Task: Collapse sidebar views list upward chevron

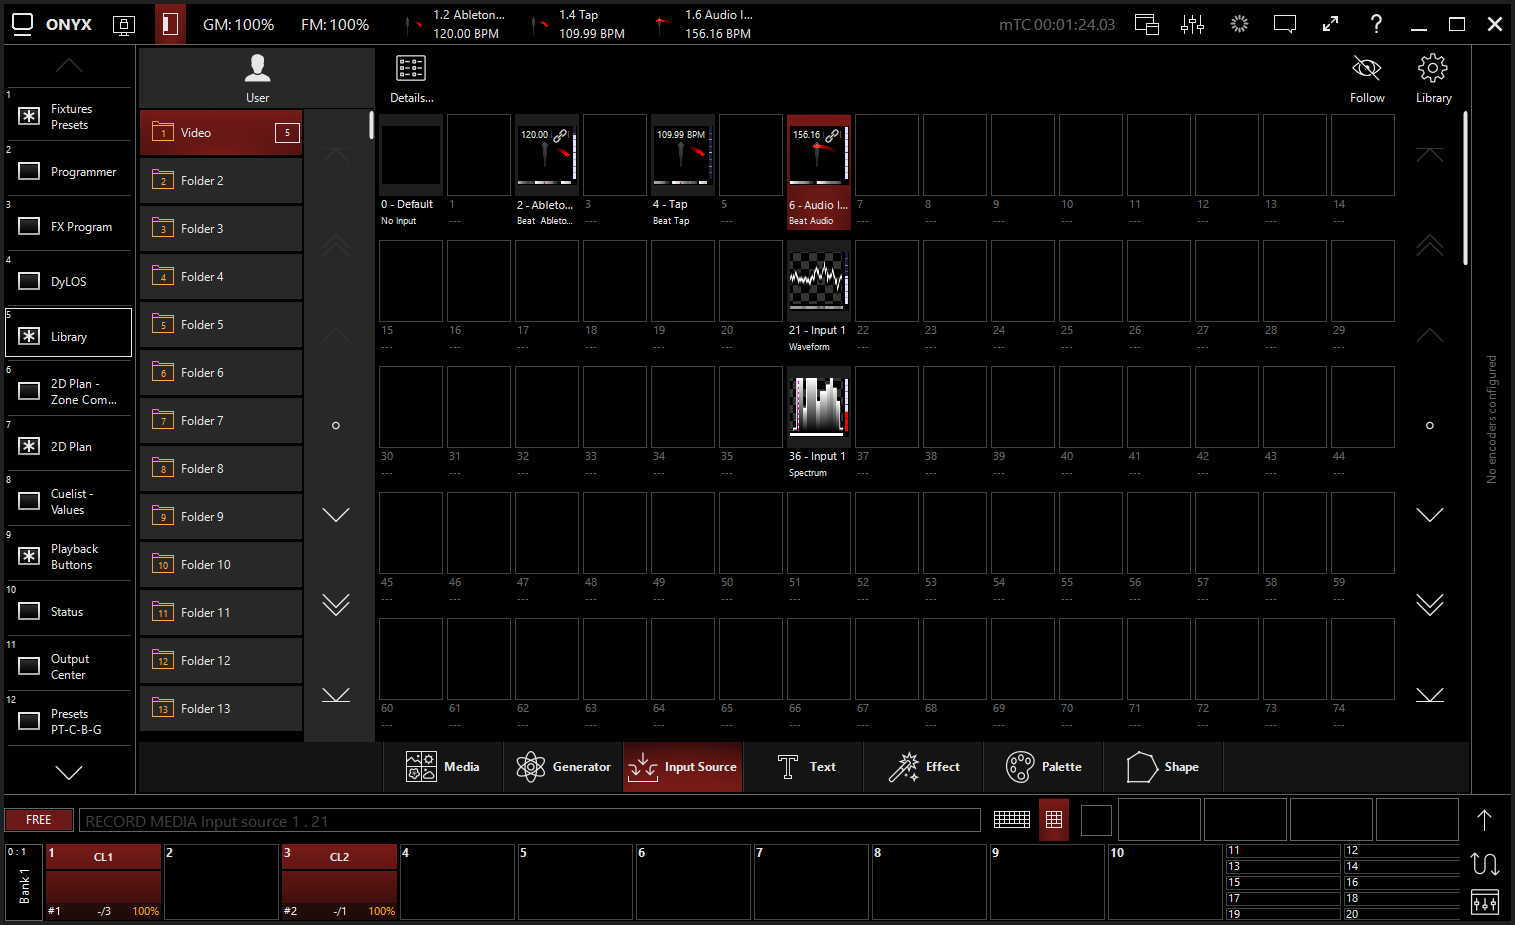Action: coord(69,66)
